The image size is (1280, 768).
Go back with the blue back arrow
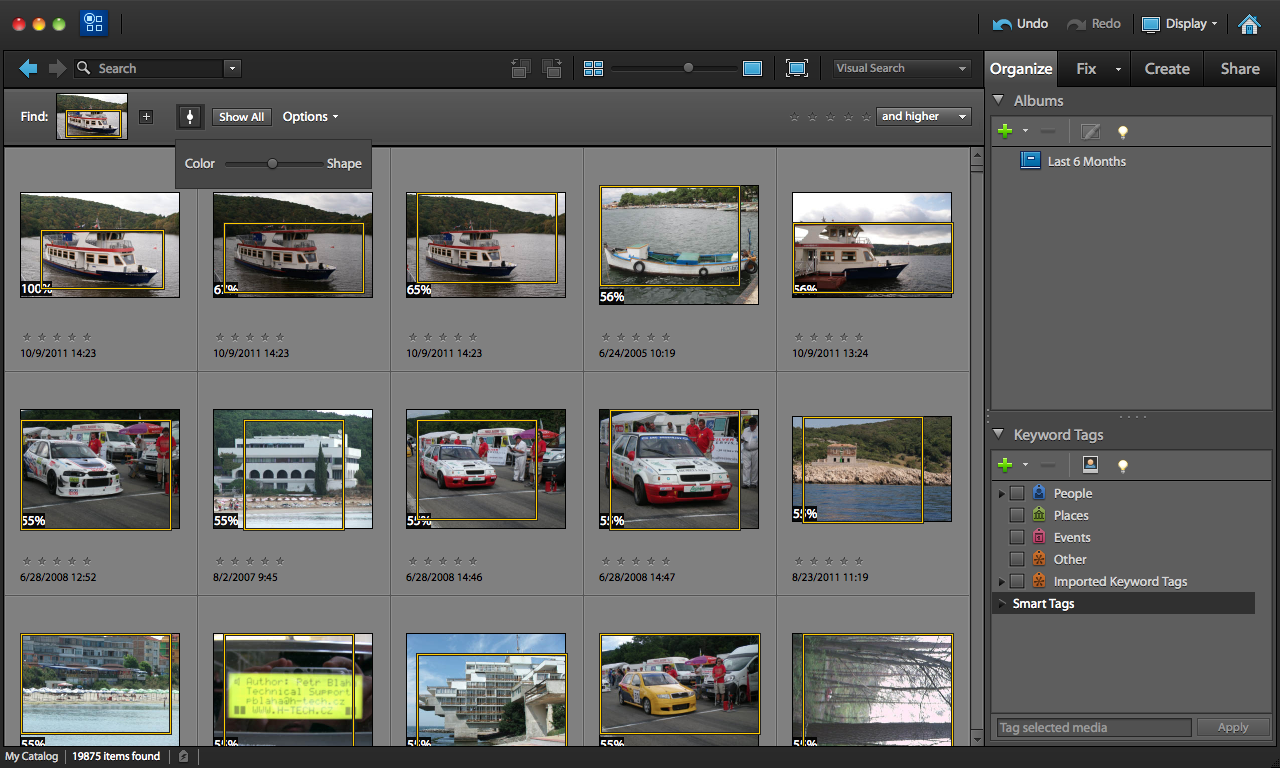coord(28,68)
